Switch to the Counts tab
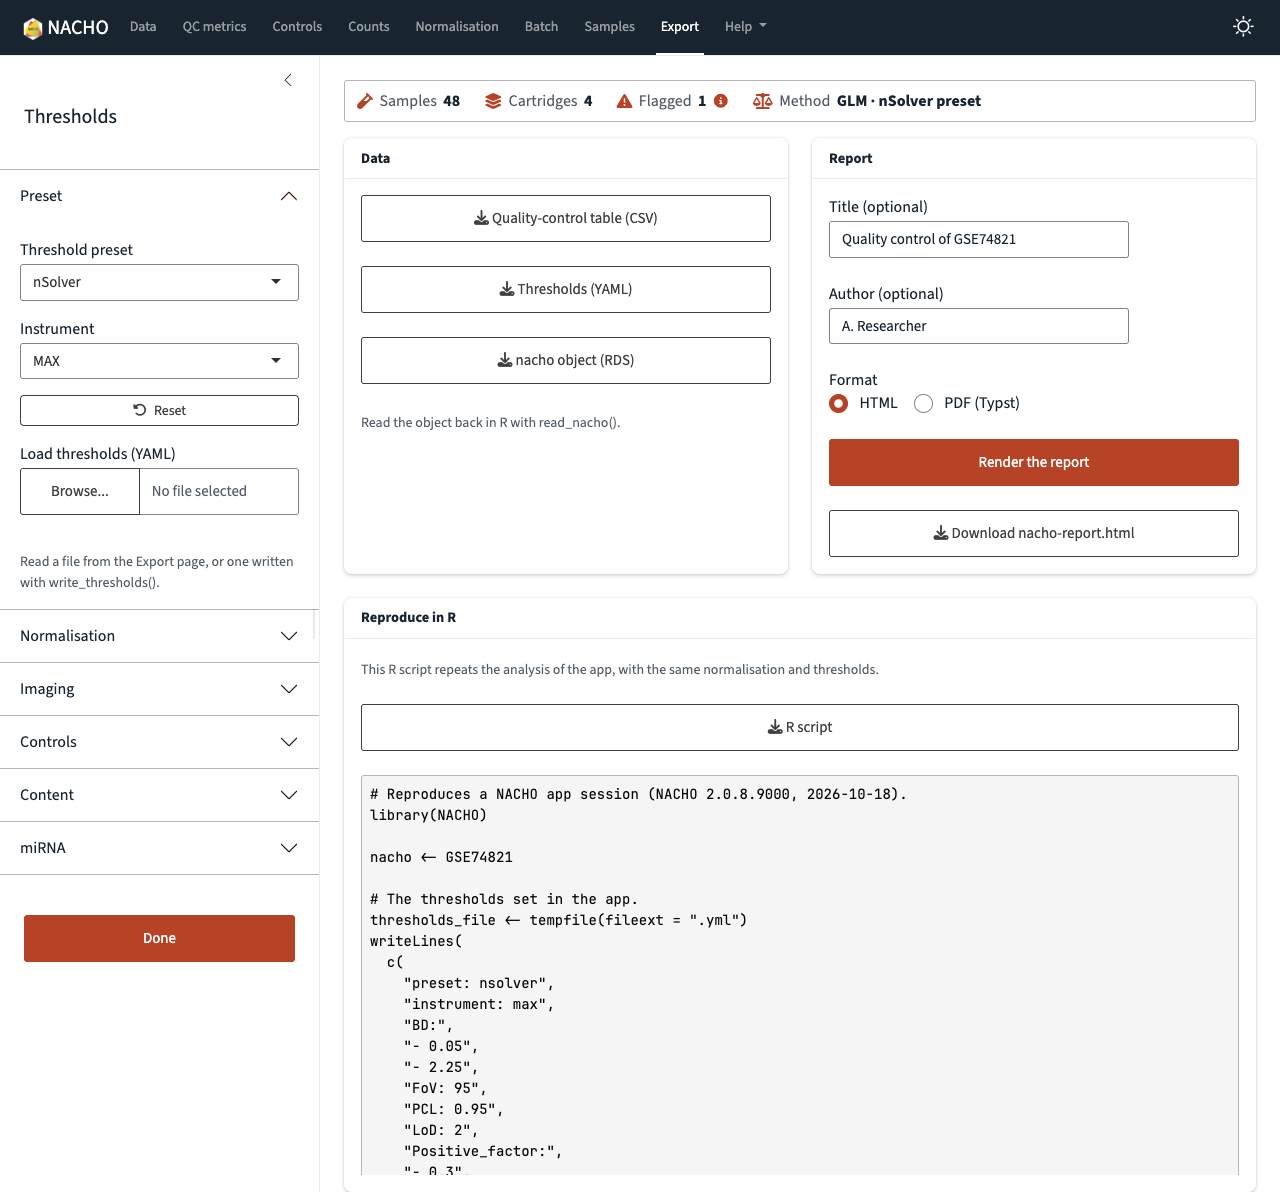The image size is (1280, 1192). 369,27
